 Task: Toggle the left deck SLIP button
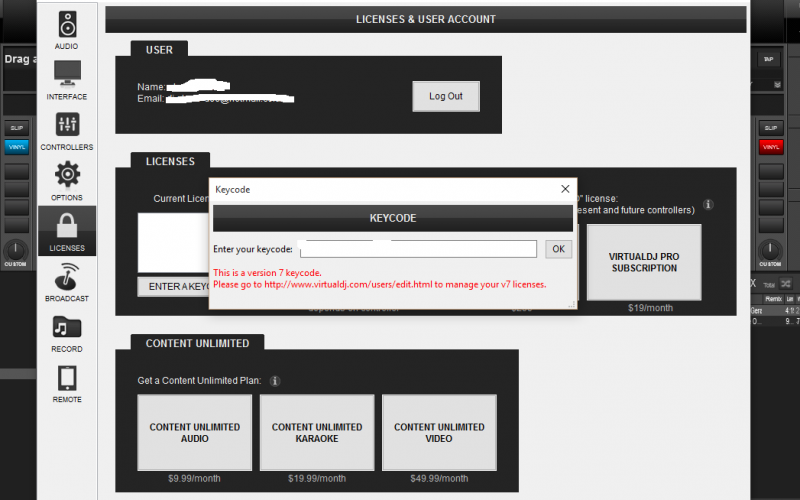click(x=17, y=128)
